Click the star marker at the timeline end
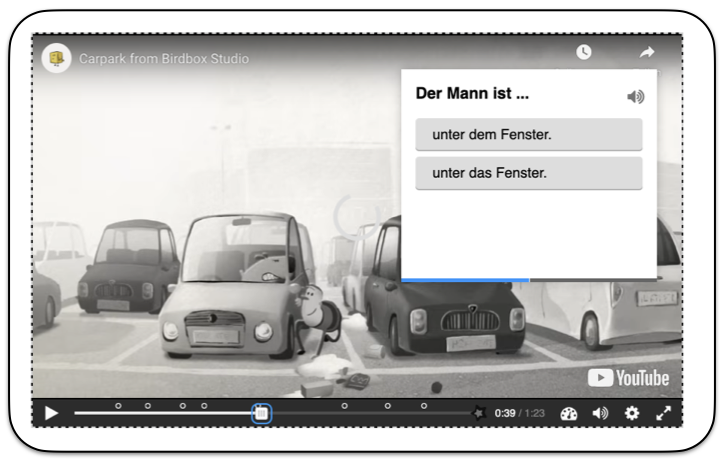 coord(479,412)
